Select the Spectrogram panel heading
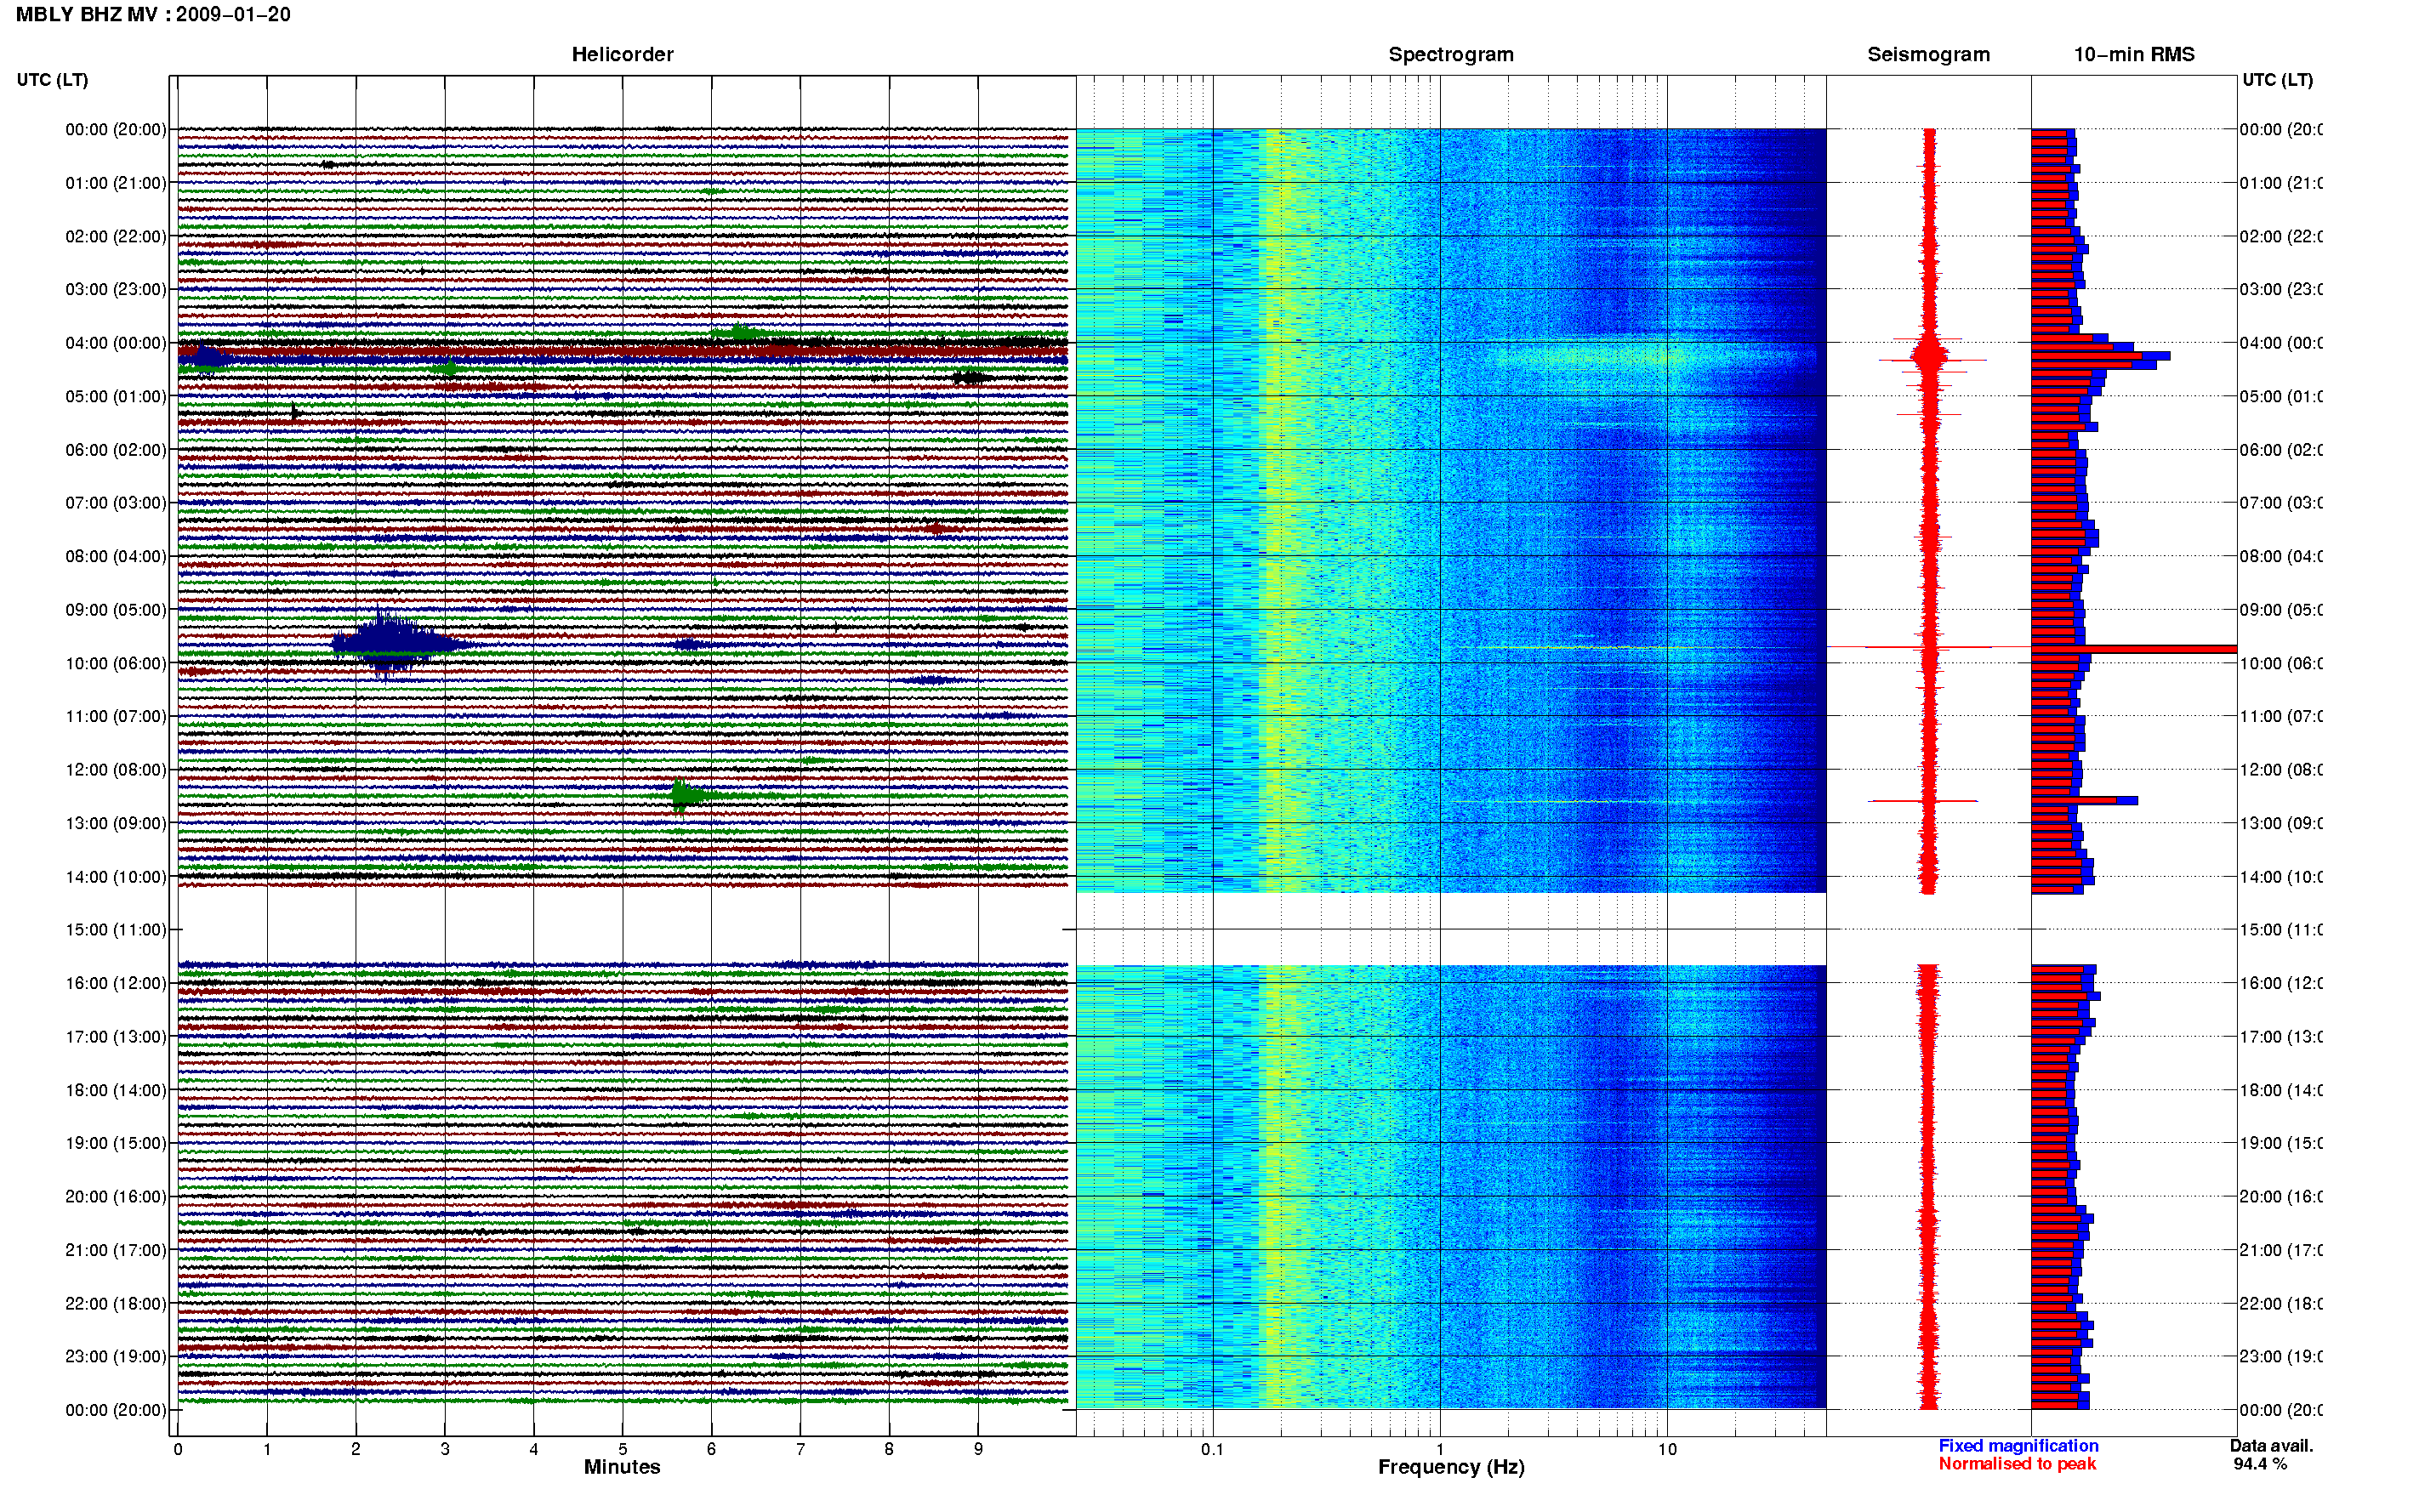 click(x=1451, y=55)
